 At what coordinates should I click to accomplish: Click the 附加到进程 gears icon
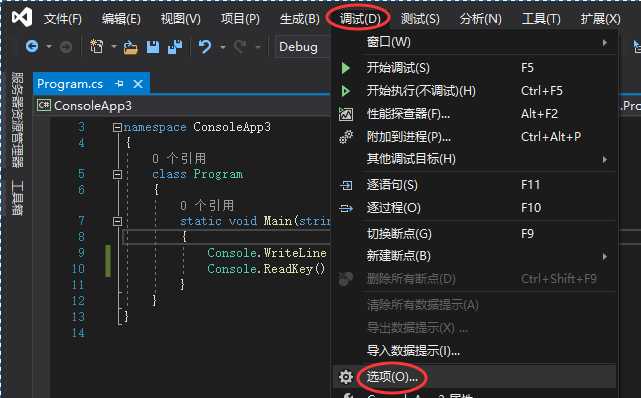click(x=346, y=136)
